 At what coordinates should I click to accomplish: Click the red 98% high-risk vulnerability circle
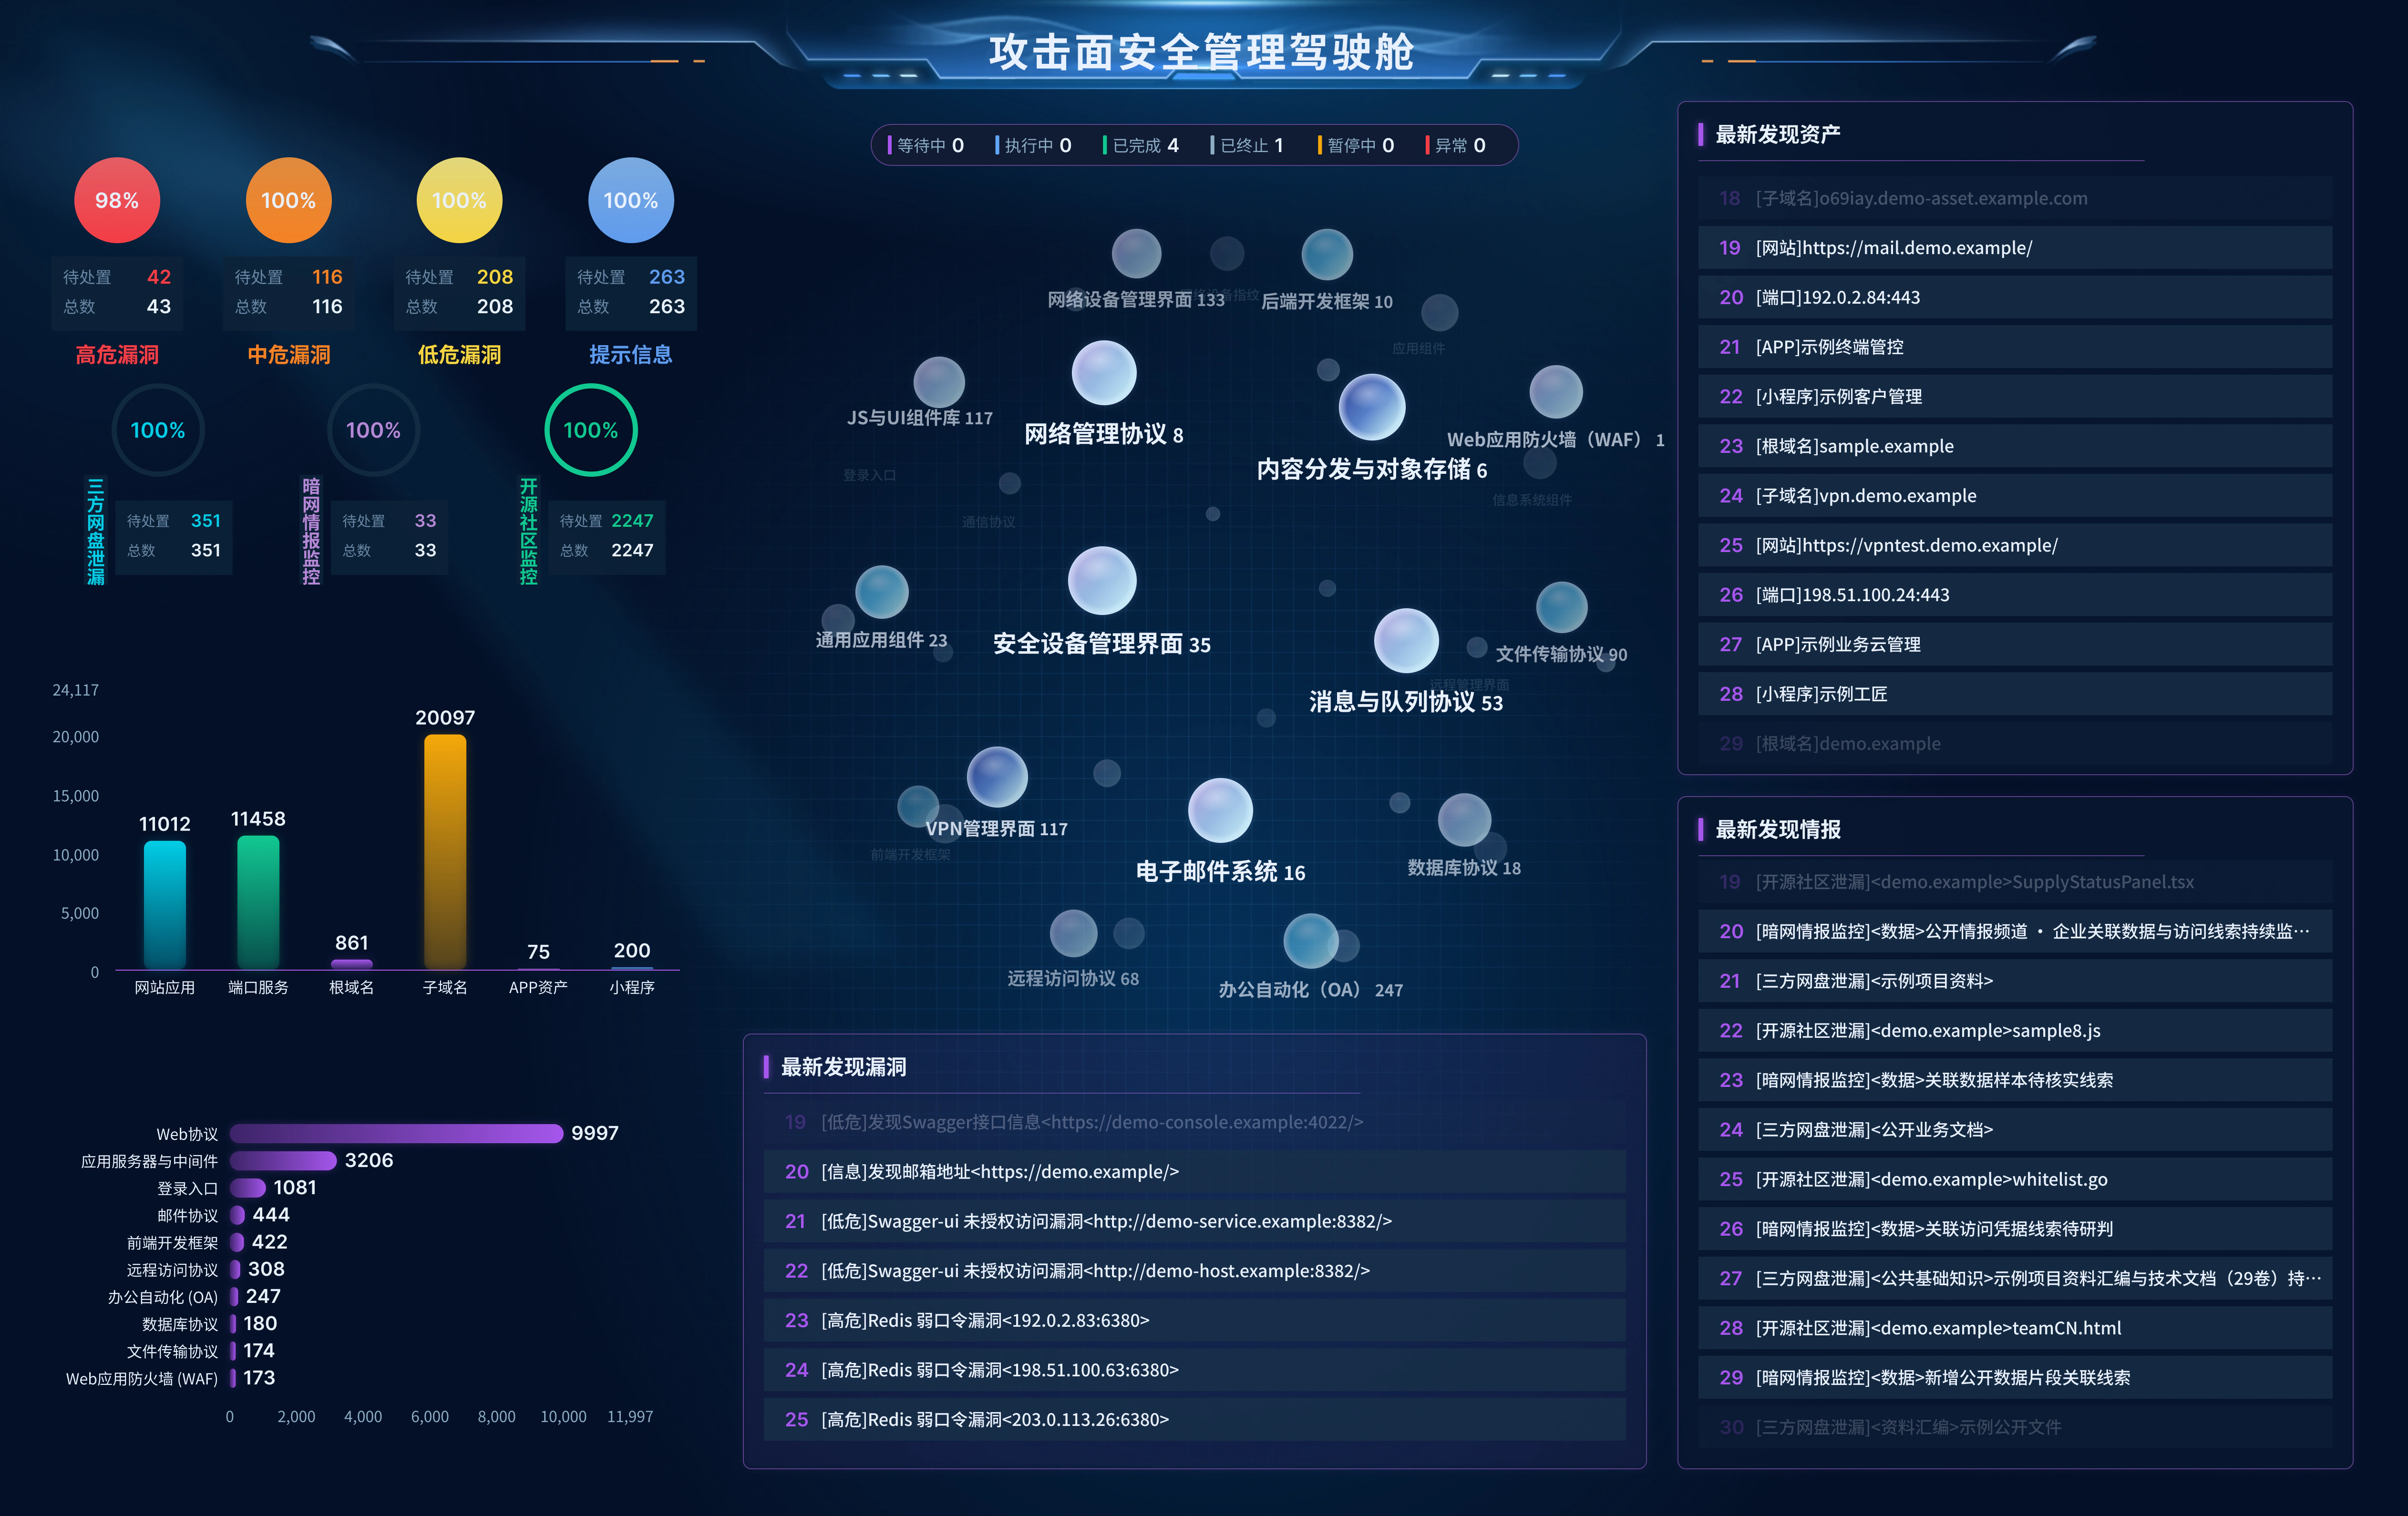pos(117,200)
